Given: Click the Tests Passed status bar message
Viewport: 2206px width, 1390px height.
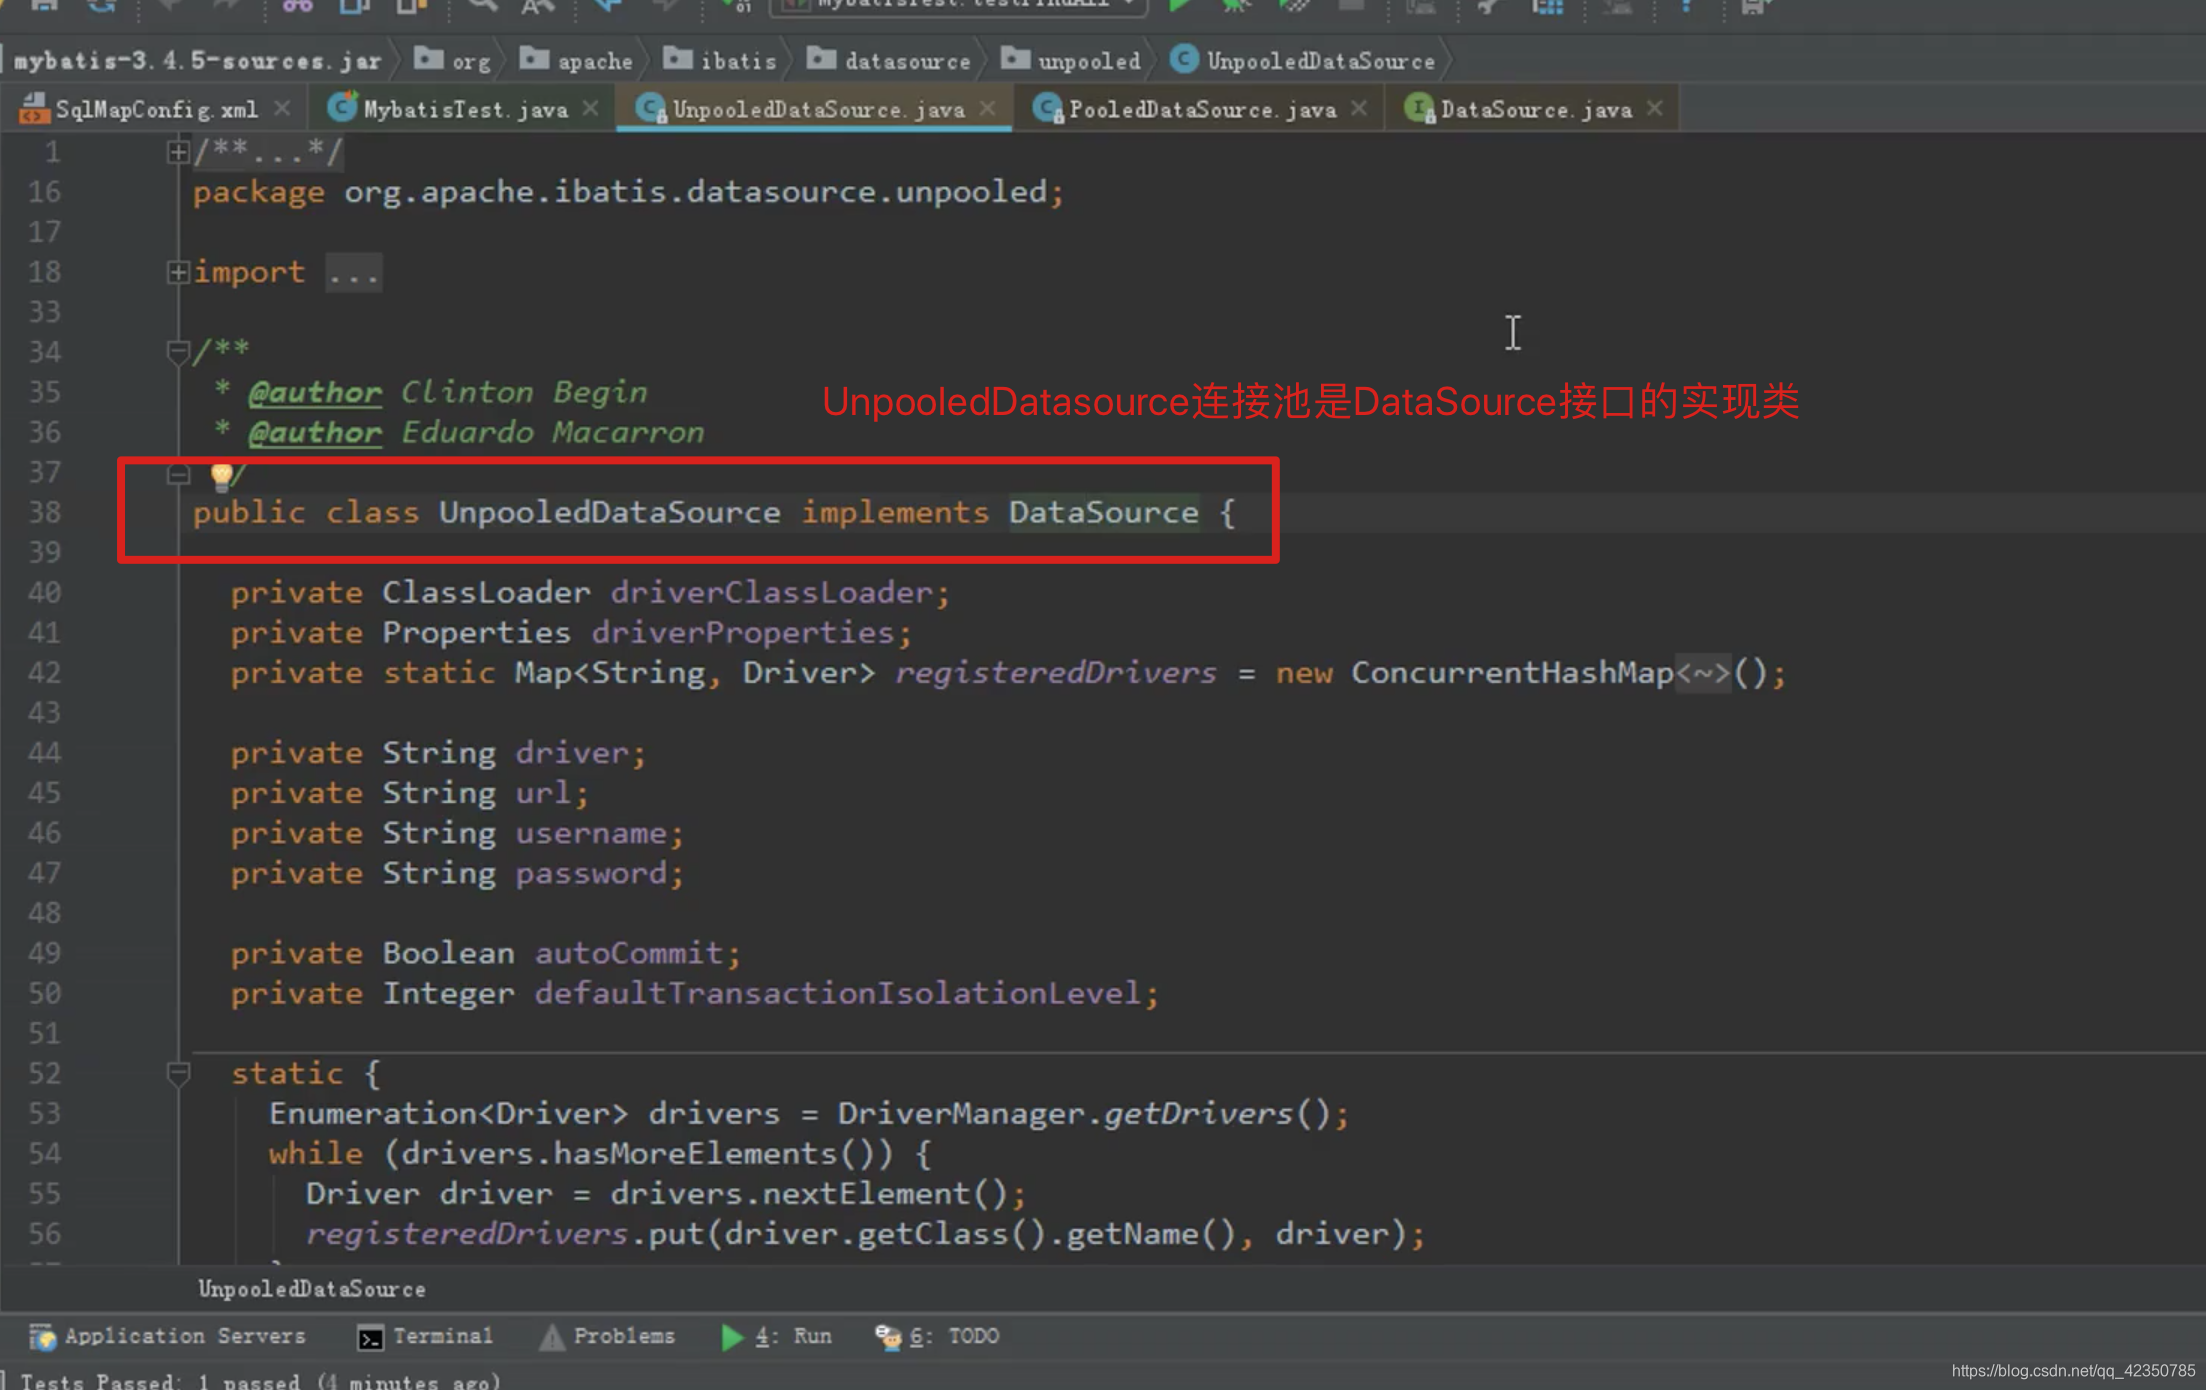Looking at the screenshot, I should coord(259,1381).
